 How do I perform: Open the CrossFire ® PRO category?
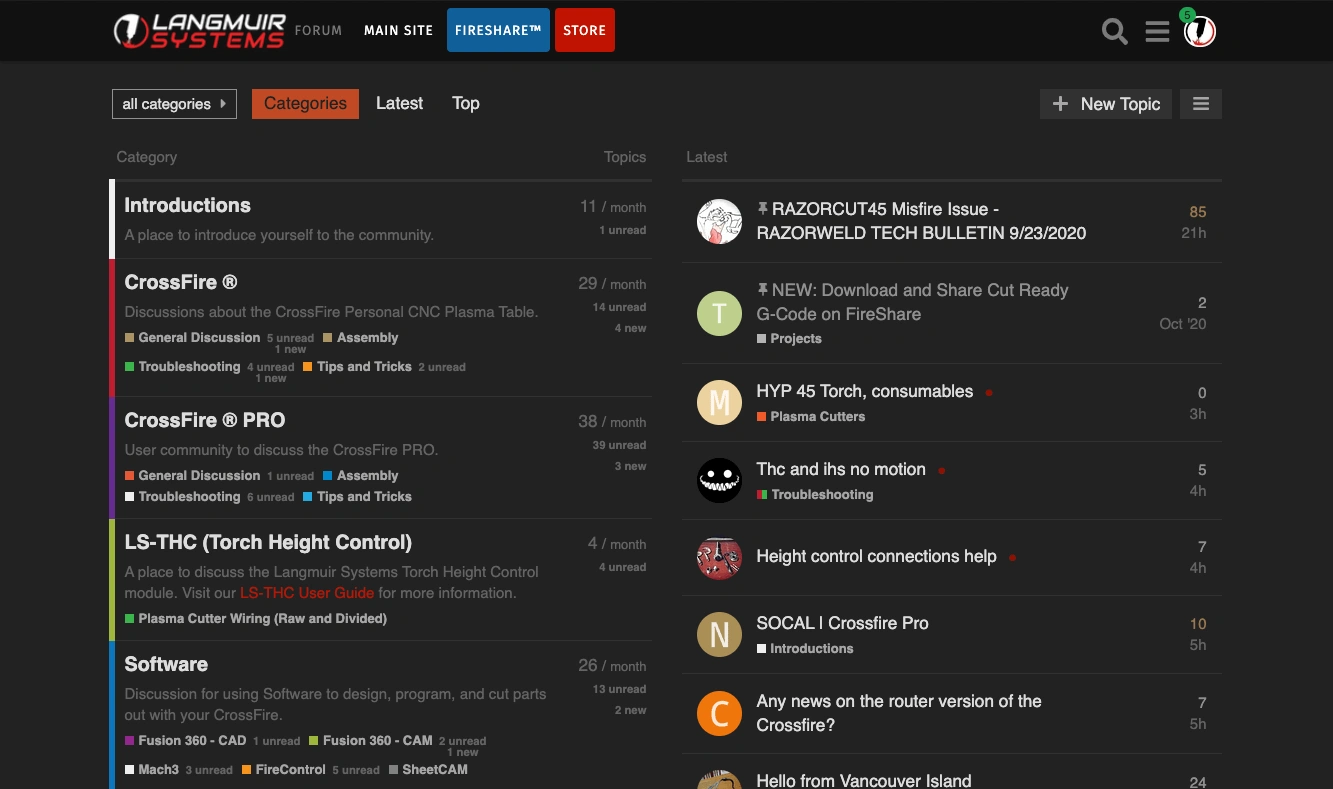point(204,420)
